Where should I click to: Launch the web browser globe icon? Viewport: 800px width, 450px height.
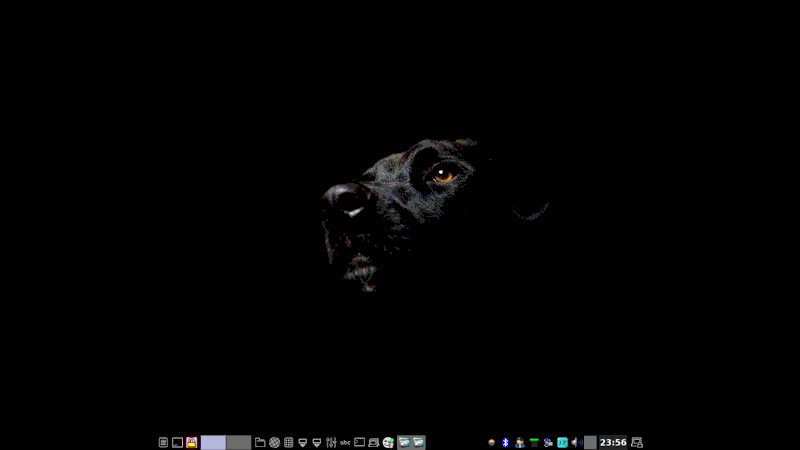pyautogui.click(x=274, y=442)
